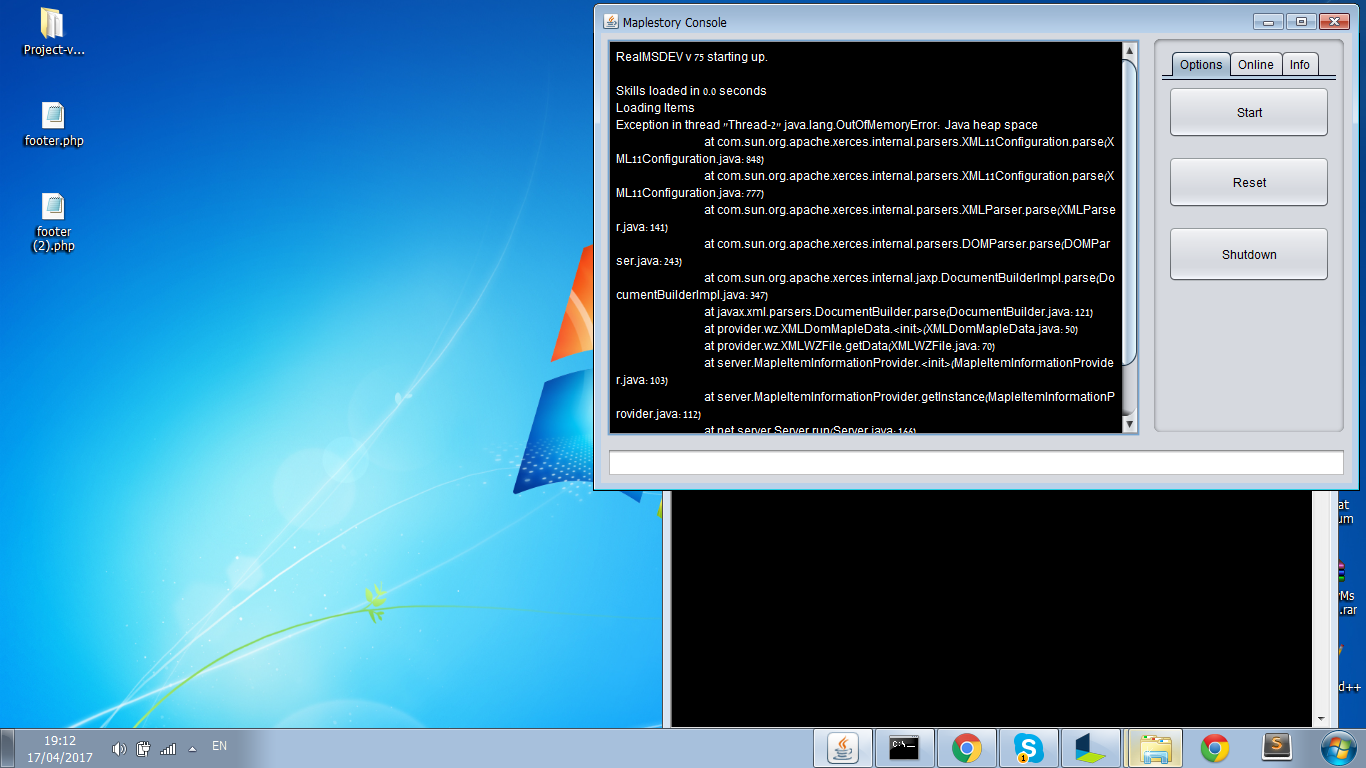This screenshot has height=768, width=1366.
Task: Click the XMLDomMapleData.java:50 stack line
Action: click(891, 328)
